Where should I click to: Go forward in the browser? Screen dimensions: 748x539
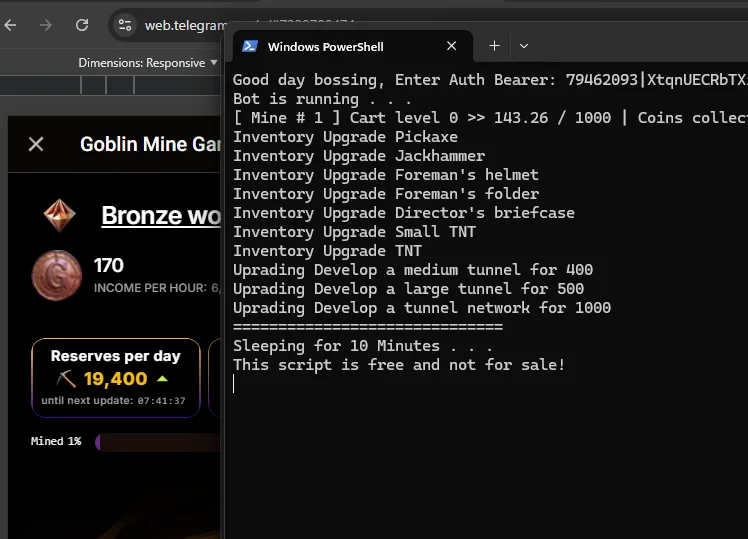click(x=46, y=25)
